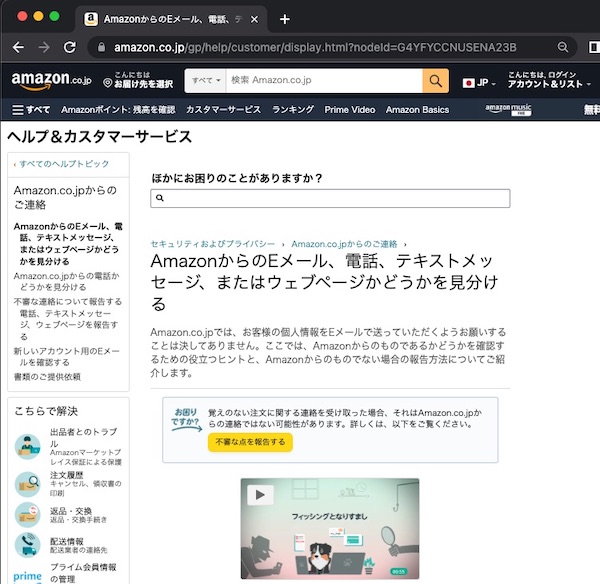Open Prime Video nav item
Screen dimensions: 600x584
[x=350, y=110]
